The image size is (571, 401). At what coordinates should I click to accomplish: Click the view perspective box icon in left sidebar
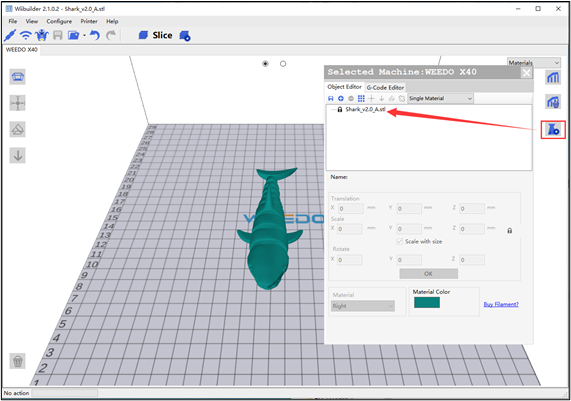click(17, 77)
